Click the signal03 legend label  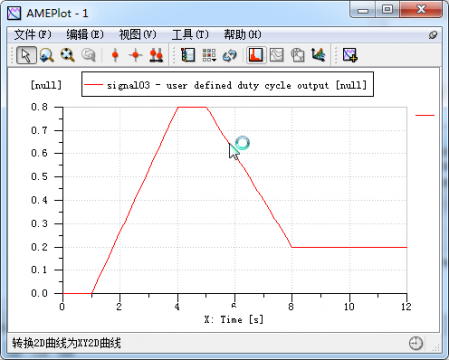[237, 85]
